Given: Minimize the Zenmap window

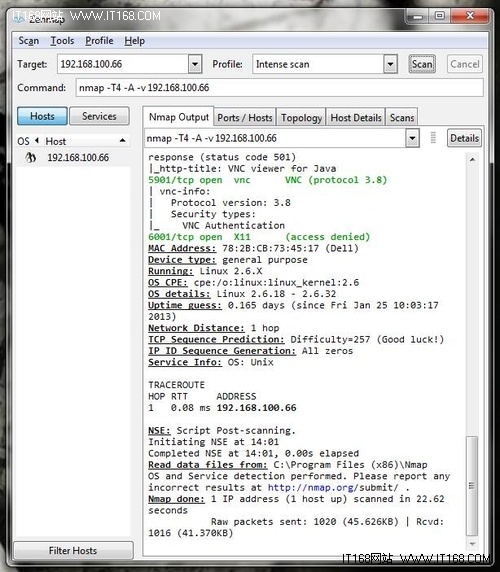Looking at the screenshot, I should 417,16.
